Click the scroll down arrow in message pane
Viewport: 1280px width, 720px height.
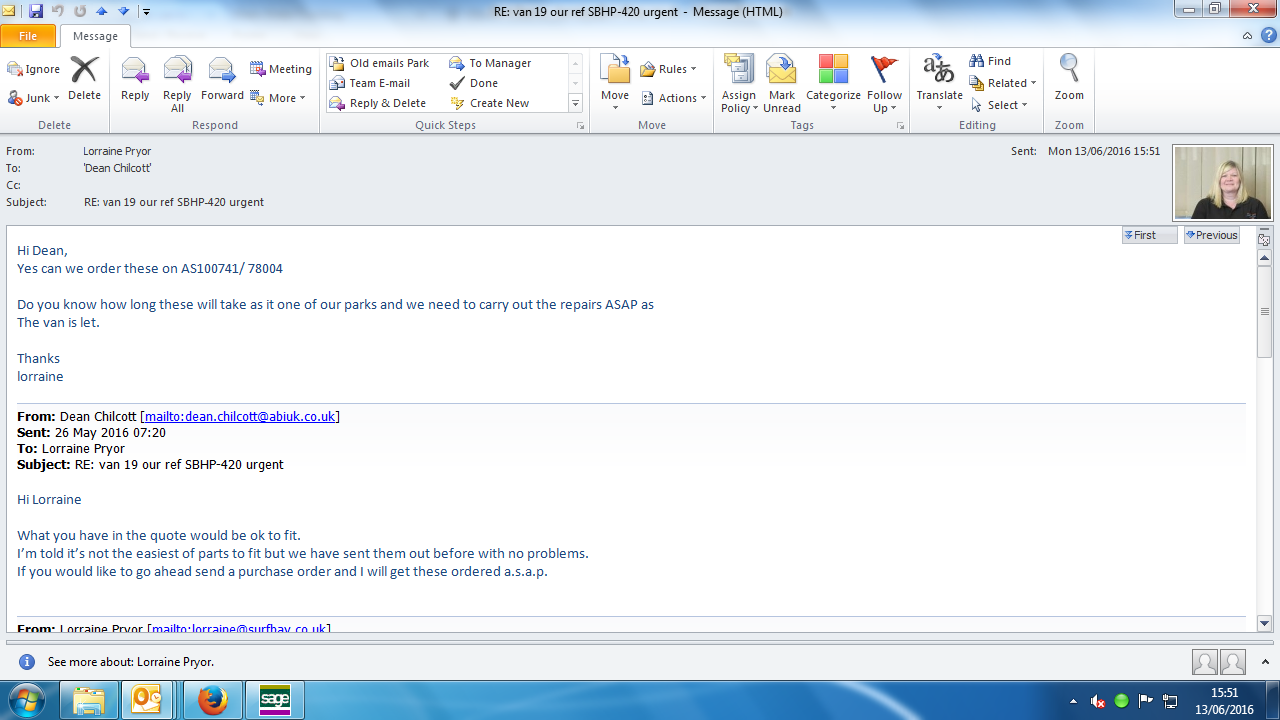coord(1264,623)
